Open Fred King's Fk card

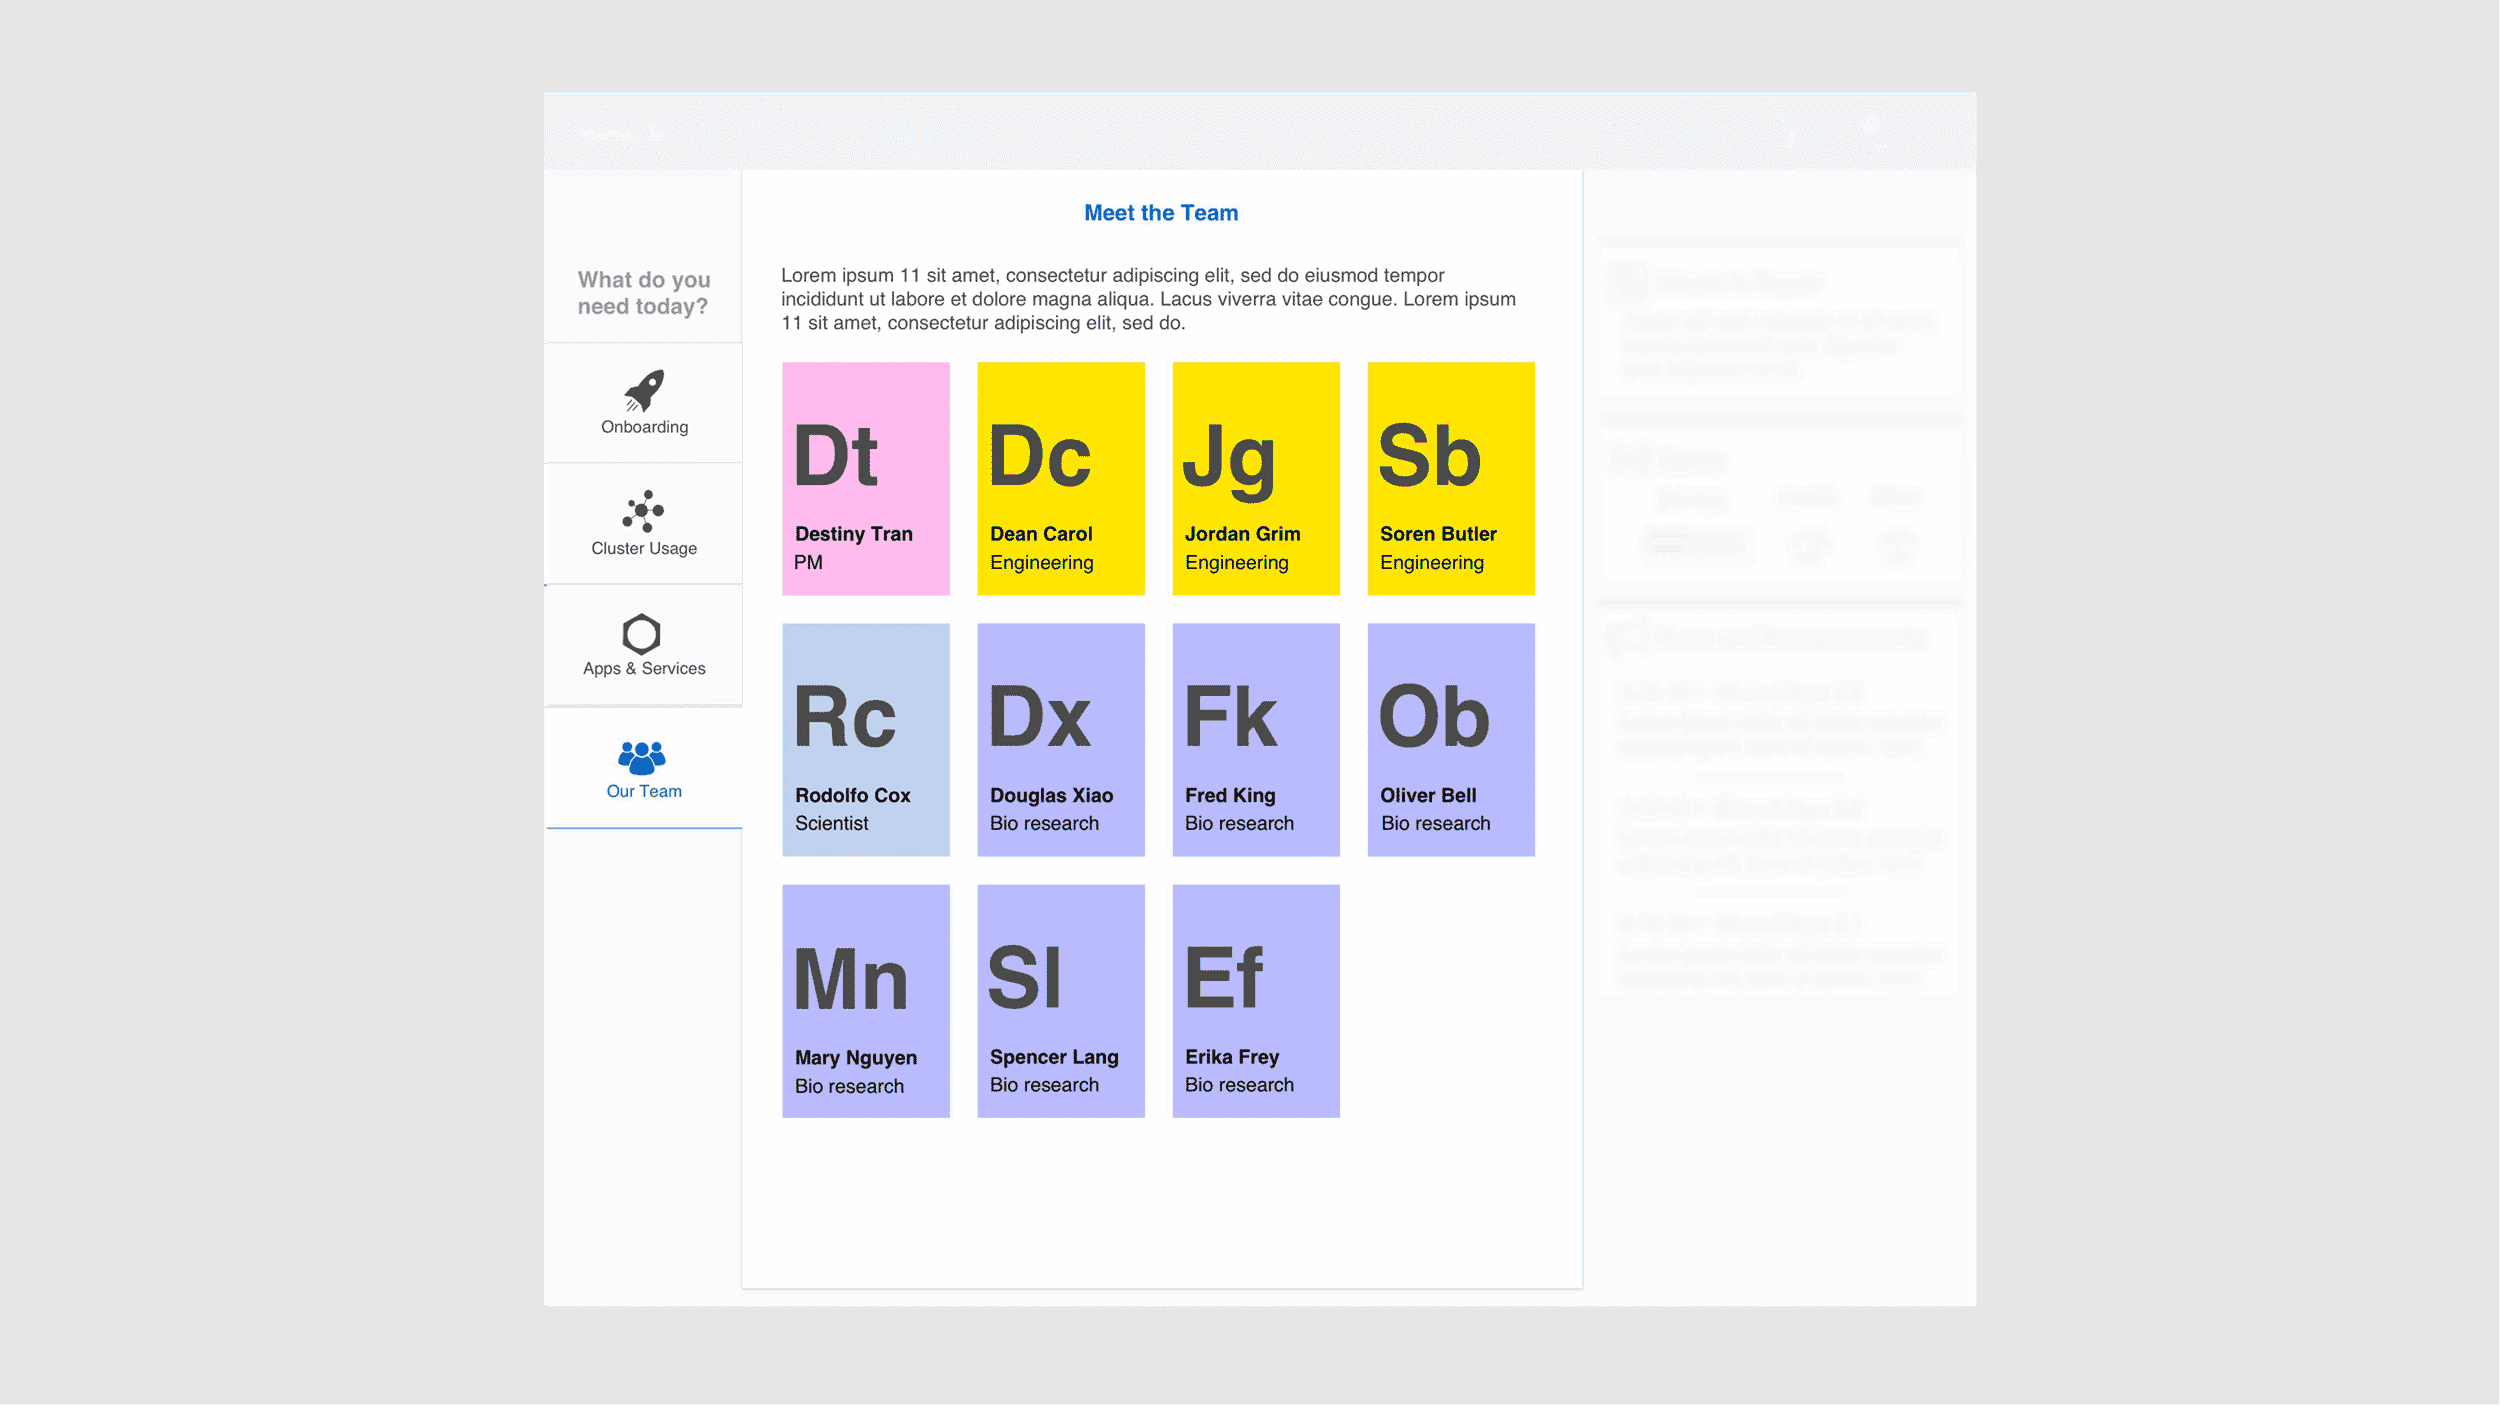click(1256, 740)
